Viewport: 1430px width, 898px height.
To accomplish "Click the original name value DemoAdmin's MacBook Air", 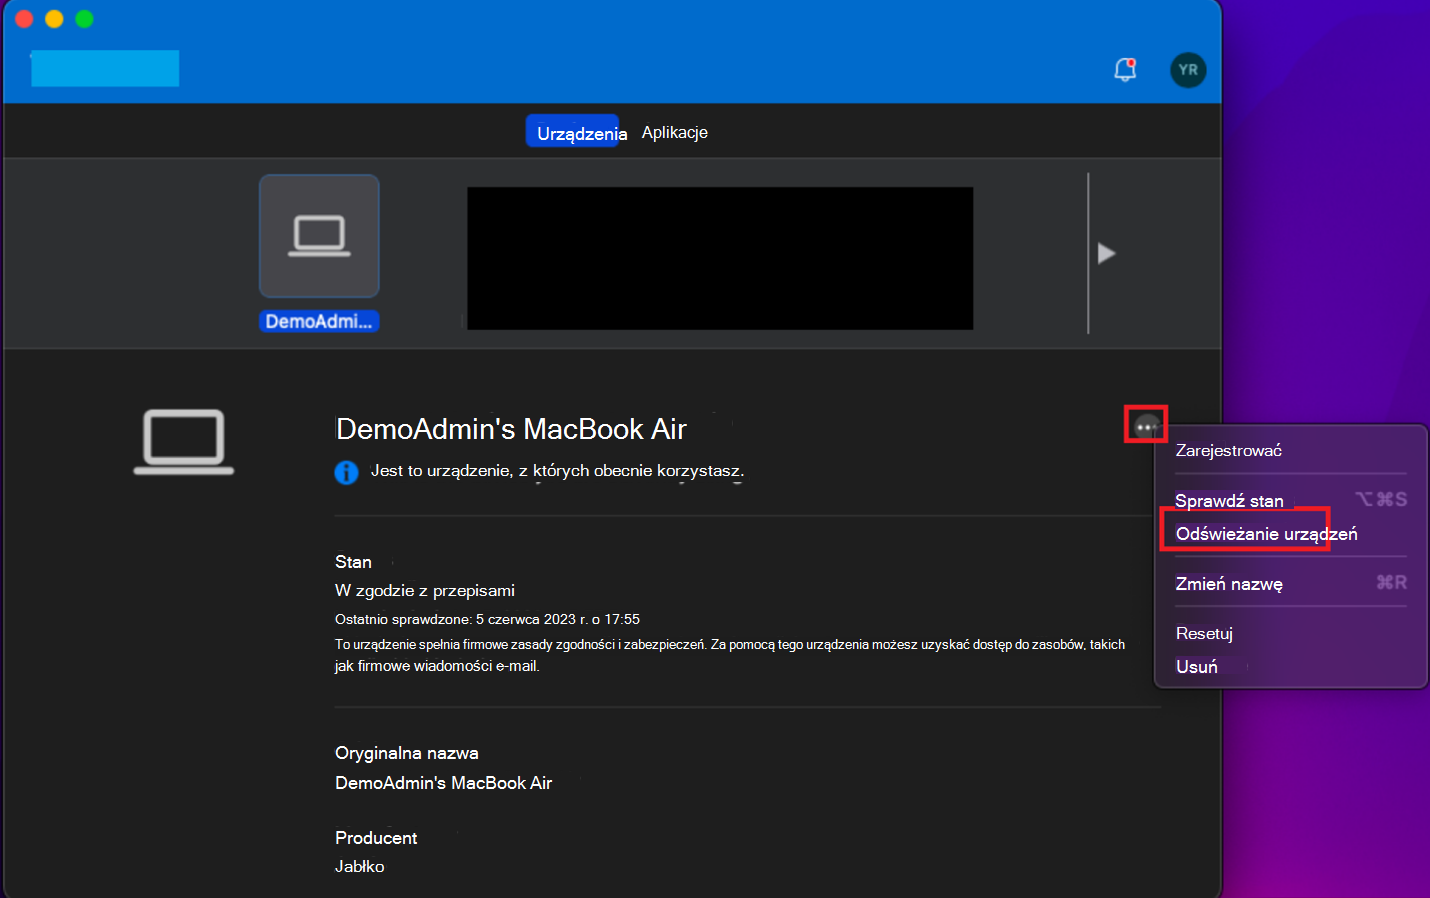I will 443,783.
